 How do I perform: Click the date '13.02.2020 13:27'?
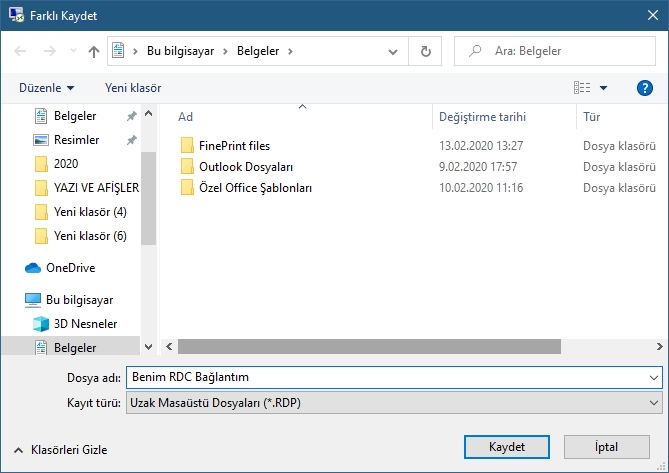pos(481,146)
